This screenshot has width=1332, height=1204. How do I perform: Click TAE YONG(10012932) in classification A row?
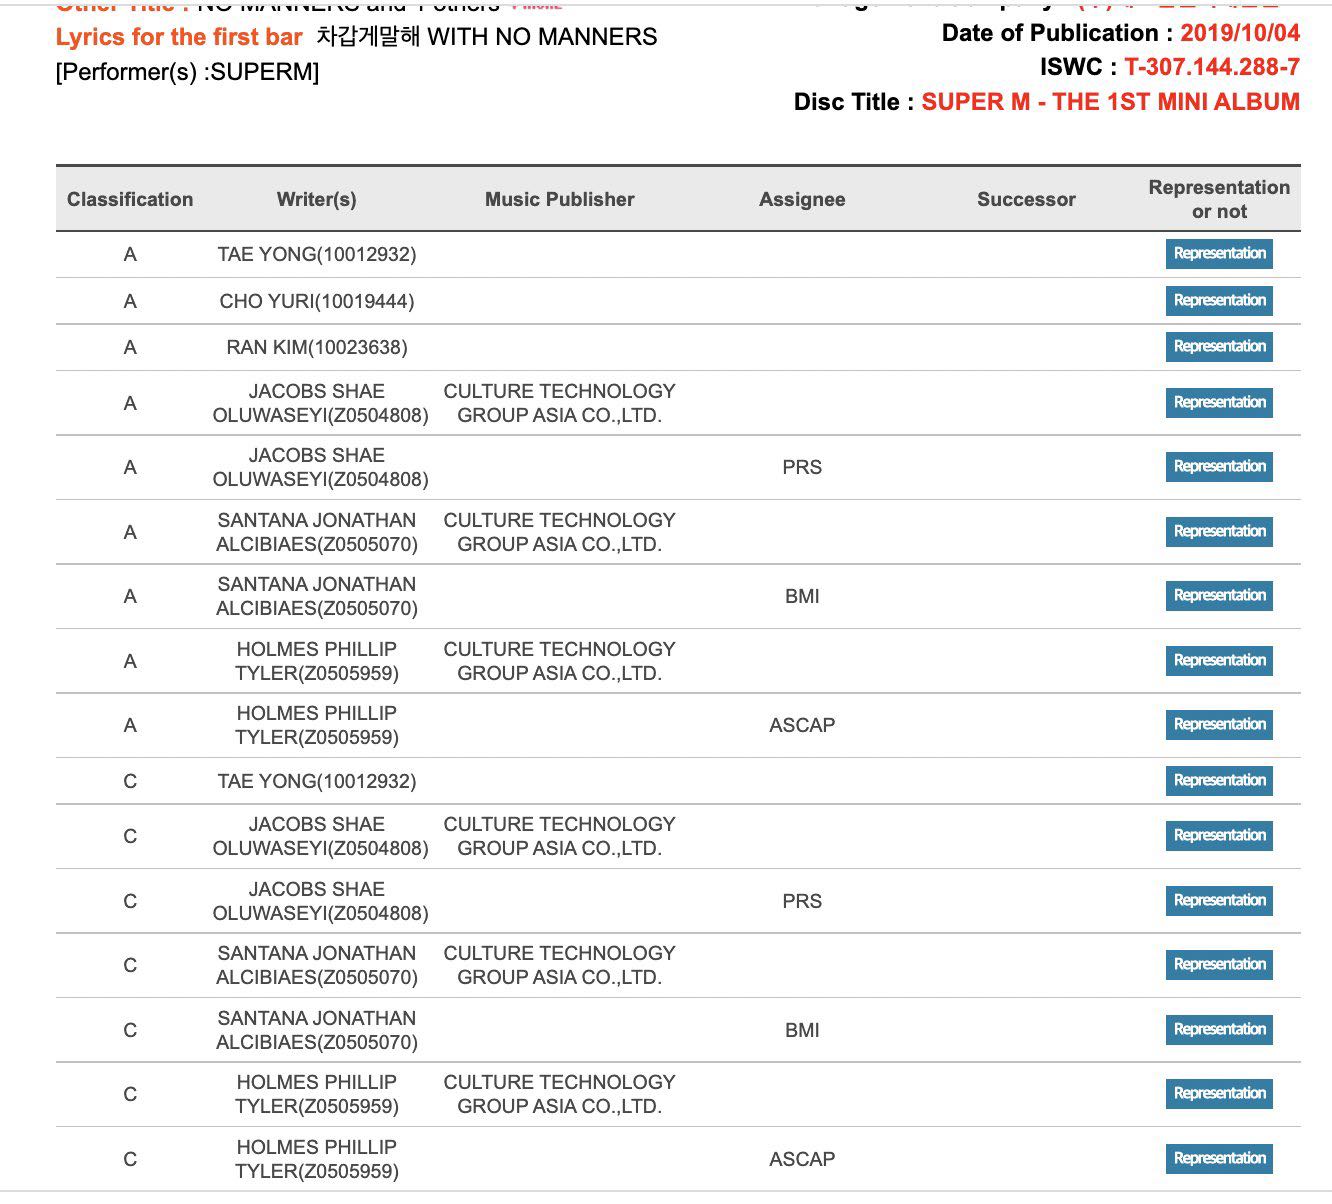(x=317, y=254)
